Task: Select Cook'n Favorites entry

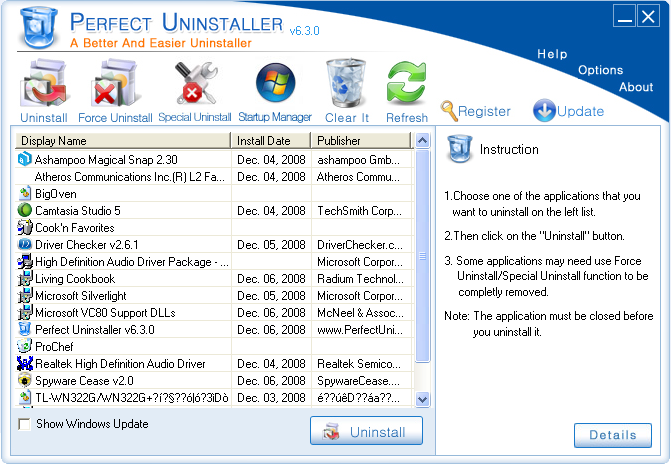Action: click(74, 228)
